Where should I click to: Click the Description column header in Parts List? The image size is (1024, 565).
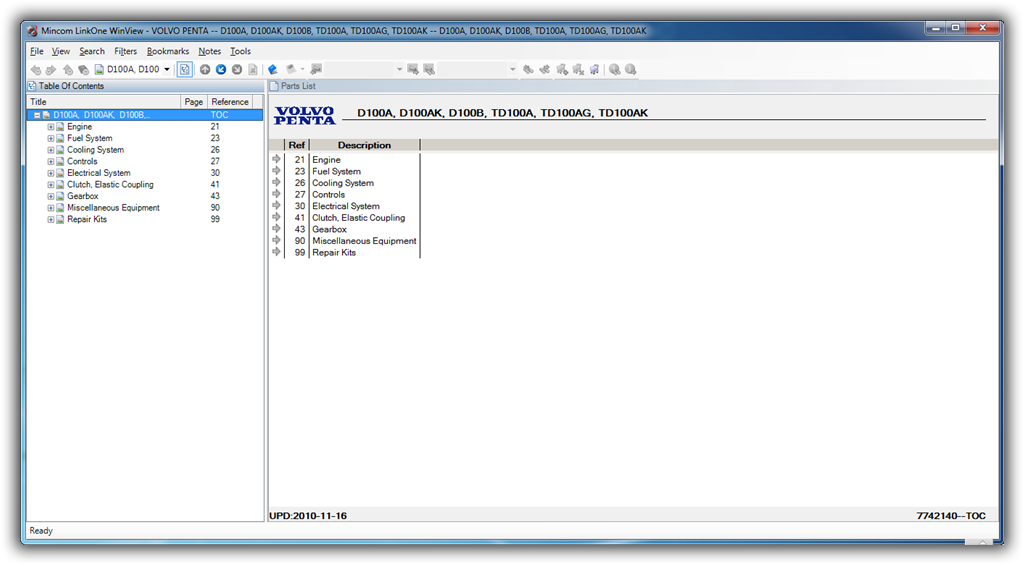364,145
